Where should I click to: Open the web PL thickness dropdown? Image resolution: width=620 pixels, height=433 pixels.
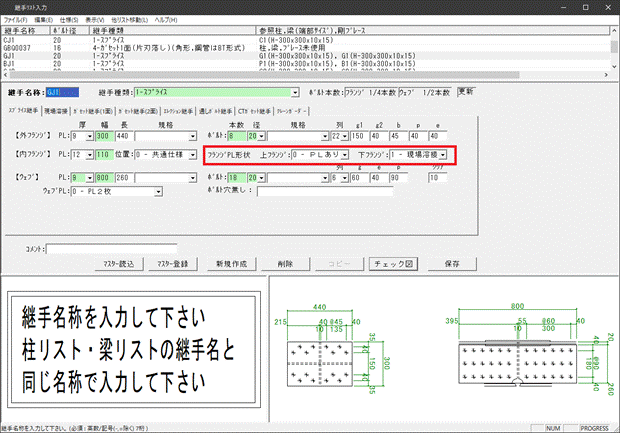click(x=90, y=178)
